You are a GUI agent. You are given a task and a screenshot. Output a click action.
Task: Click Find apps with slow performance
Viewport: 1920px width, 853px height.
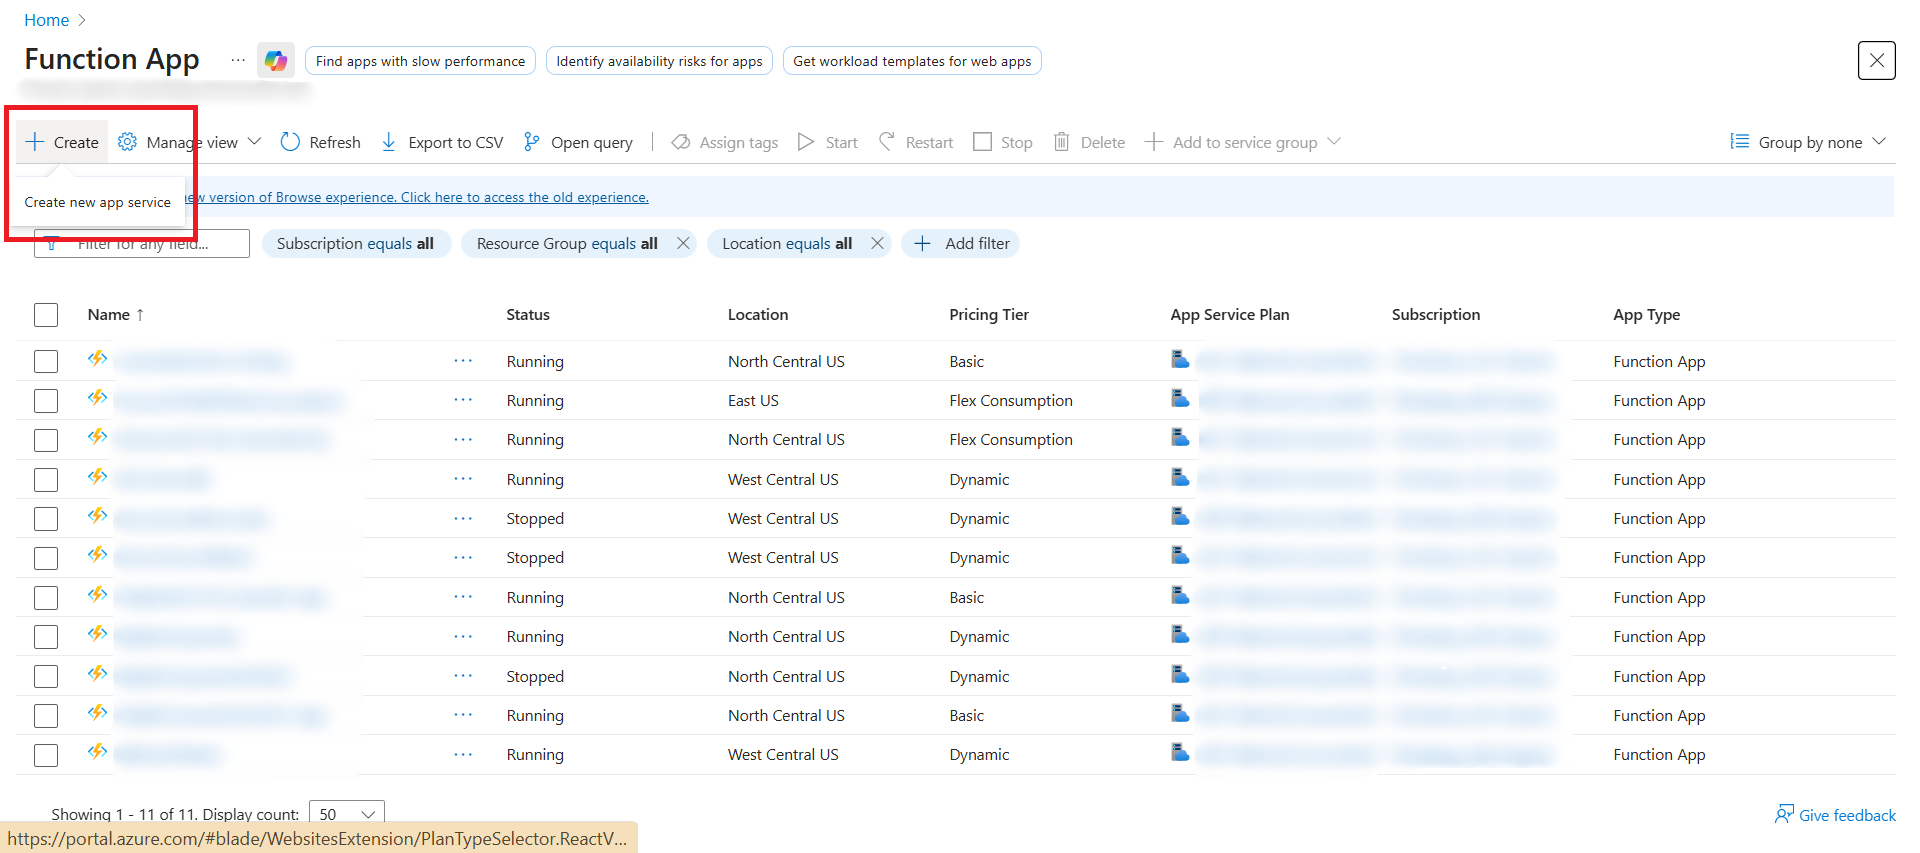[420, 61]
